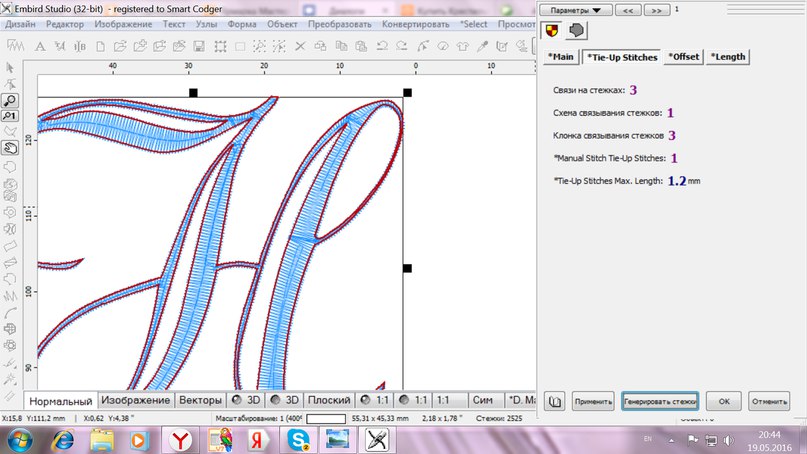This screenshot has width=807, height=454.
Task: Click the Tie-Up Stitches Max. Length value
Action: (677, 182)
